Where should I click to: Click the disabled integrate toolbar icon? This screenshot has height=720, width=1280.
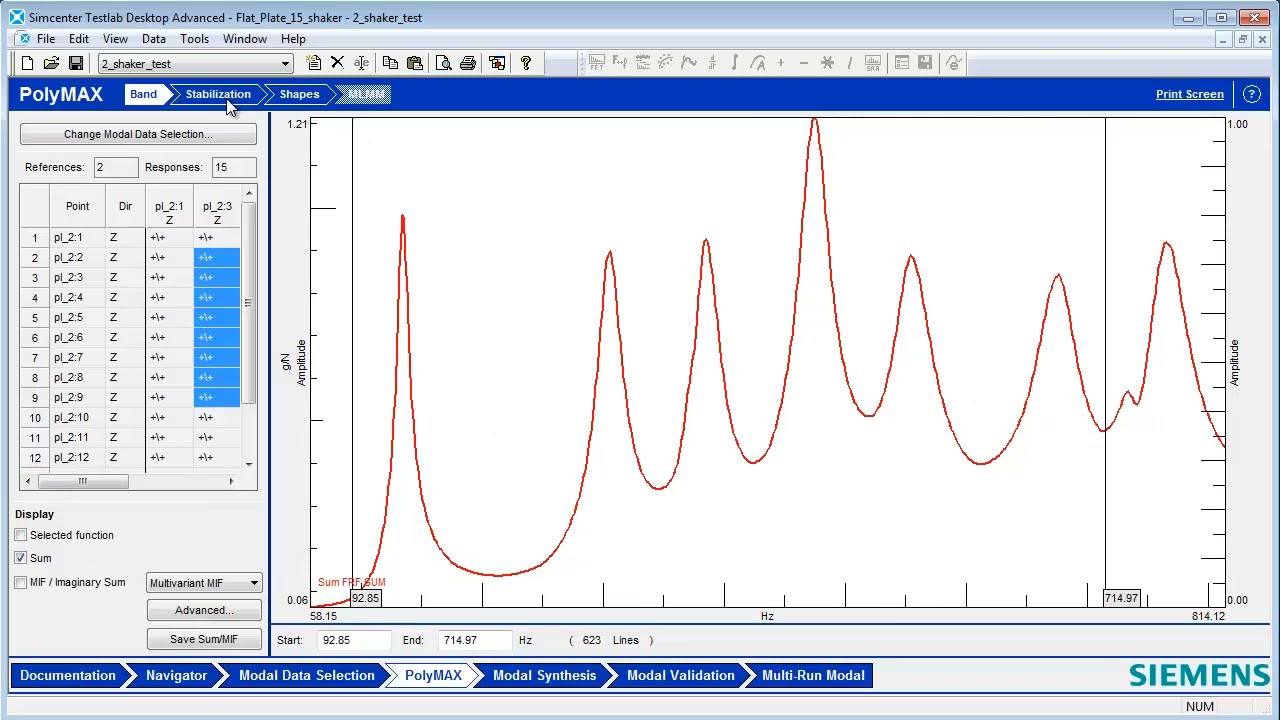pyautogui.click(x=734, y=63)
